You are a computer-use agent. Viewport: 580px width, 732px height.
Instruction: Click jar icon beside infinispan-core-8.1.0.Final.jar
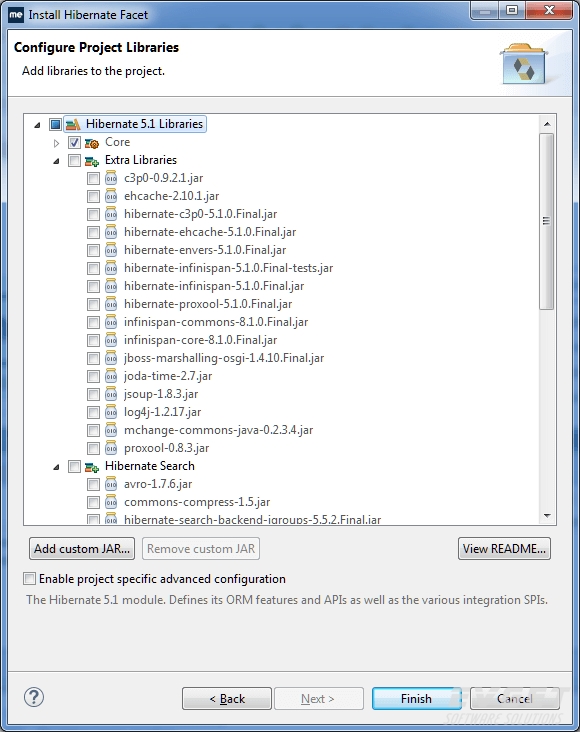[111, 340]
